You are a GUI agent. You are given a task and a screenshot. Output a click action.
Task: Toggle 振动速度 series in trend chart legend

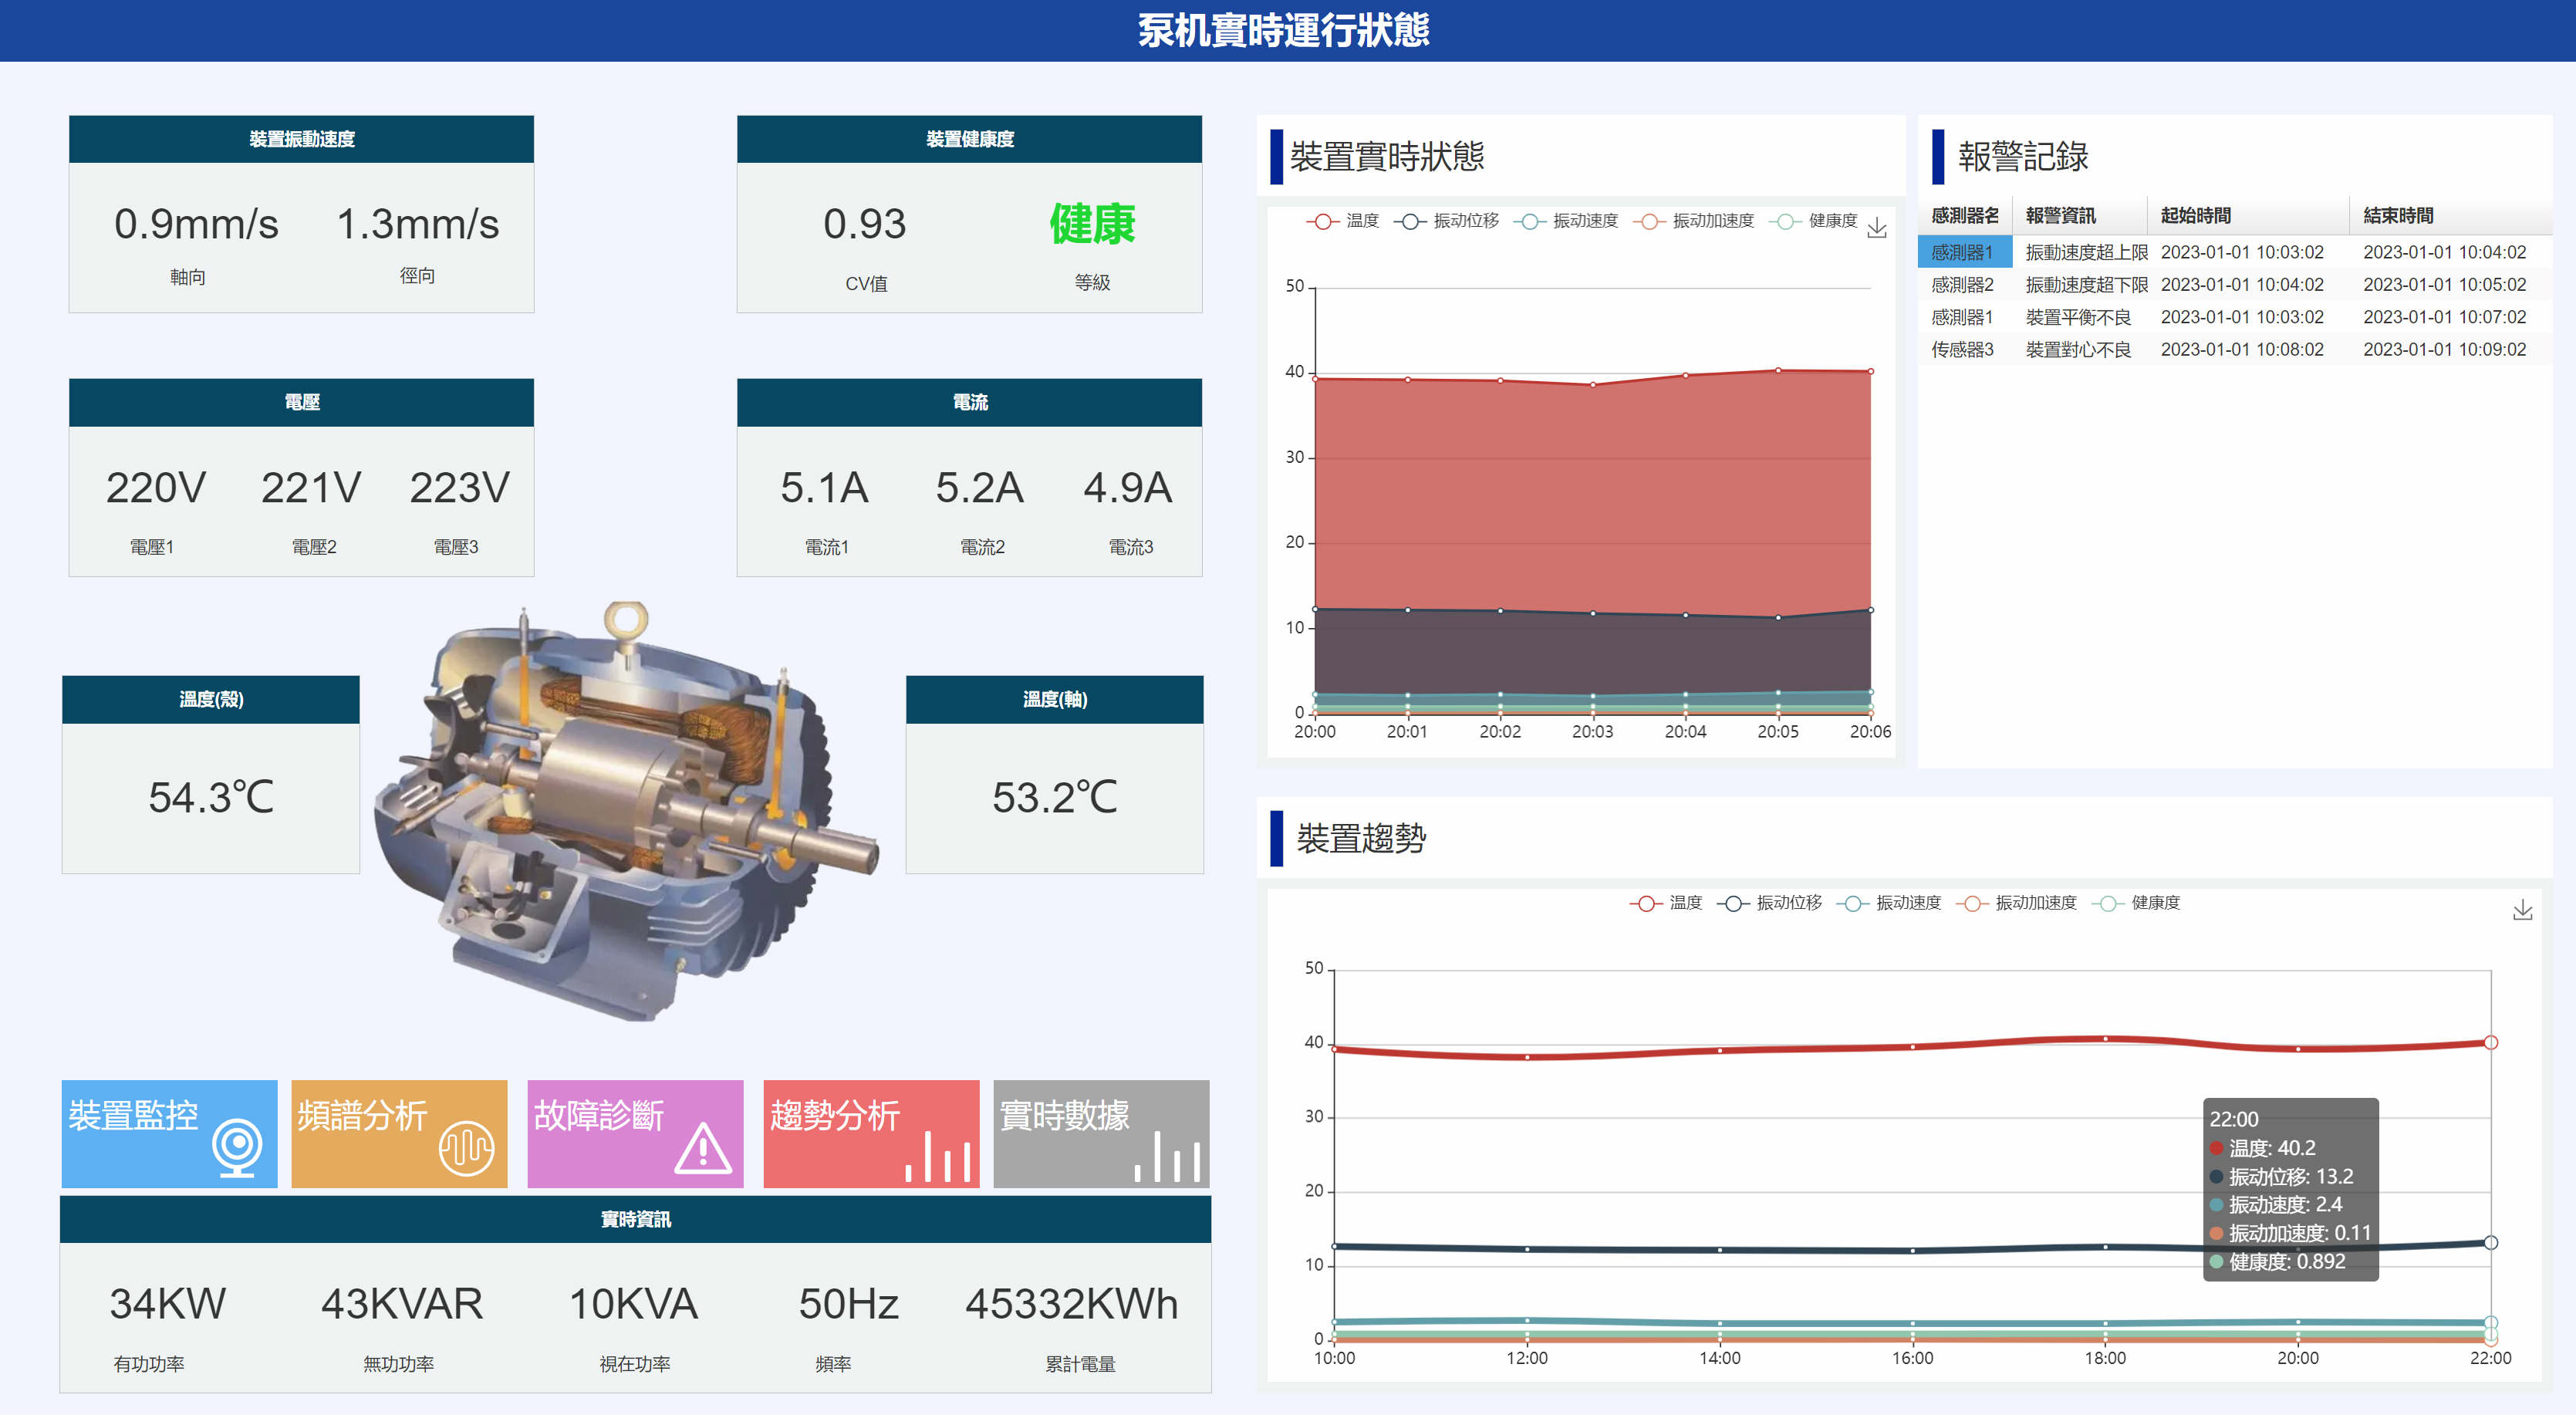point(1889,903)
